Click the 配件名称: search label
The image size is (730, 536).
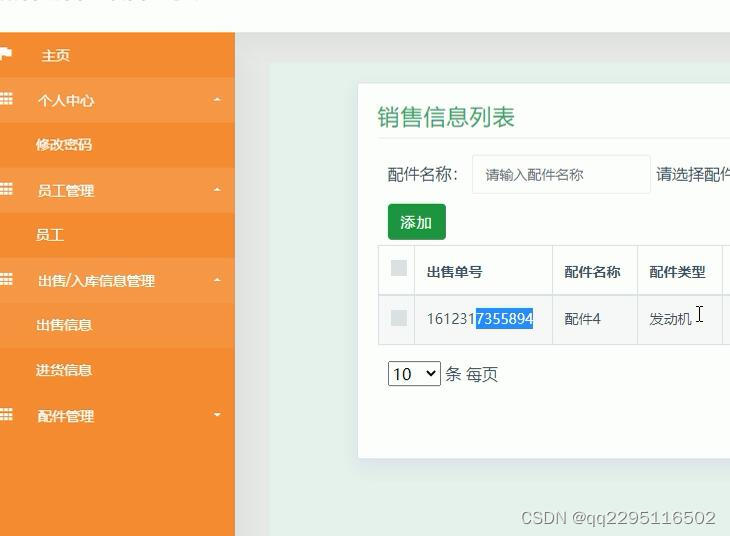(423, 175)
